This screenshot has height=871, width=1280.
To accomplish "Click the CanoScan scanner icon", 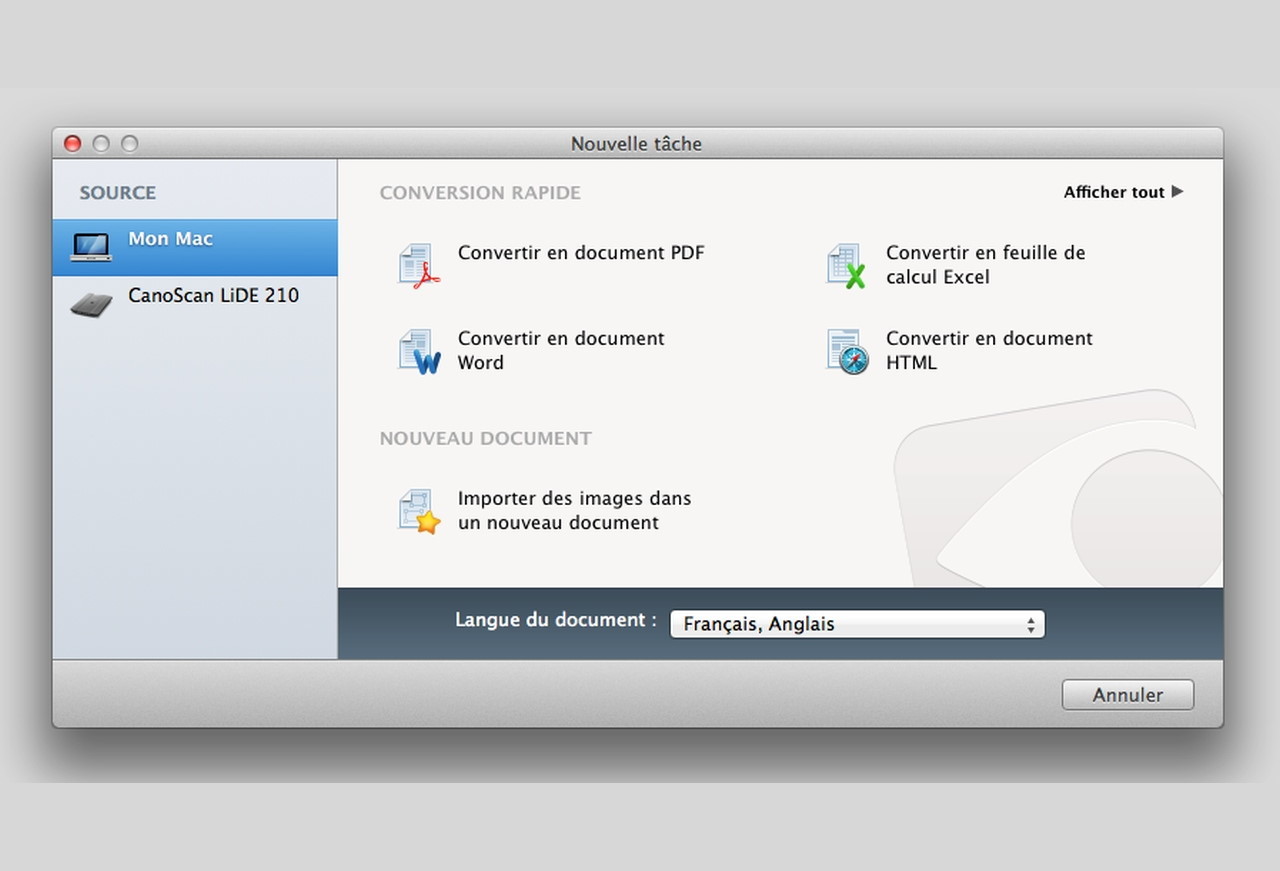I will [x=91, y=304].
